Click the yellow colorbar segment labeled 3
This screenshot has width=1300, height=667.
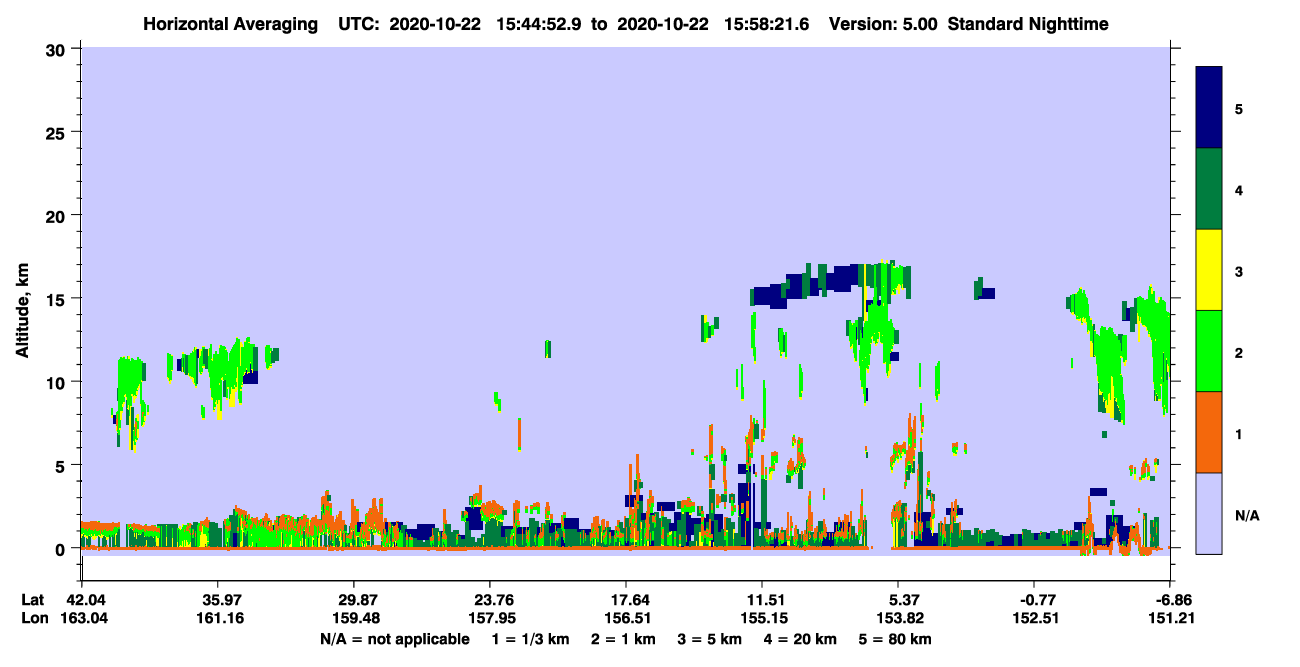[x=1209, y=270]
